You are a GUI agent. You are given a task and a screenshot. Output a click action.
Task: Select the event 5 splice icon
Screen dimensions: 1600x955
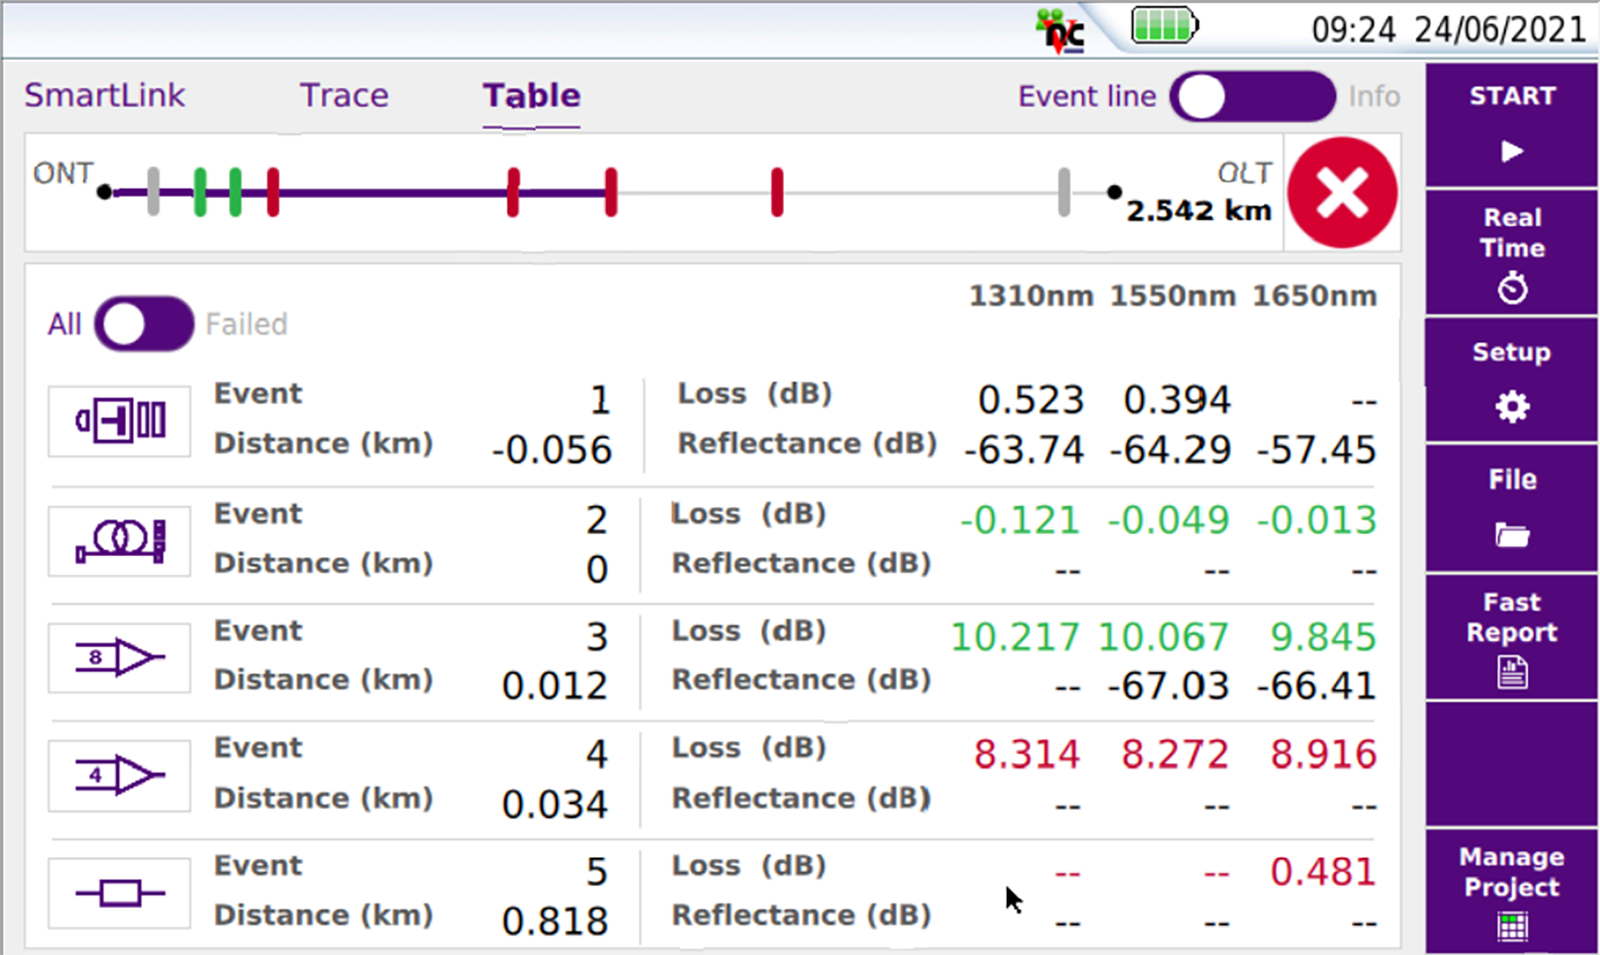pyautogui.click(x=119, y=893)
